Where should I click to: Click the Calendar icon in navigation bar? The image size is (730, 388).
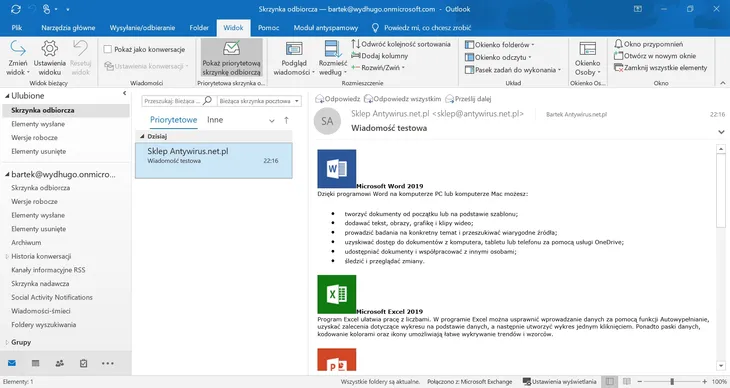pyautogui.click(x=35, y=363)
